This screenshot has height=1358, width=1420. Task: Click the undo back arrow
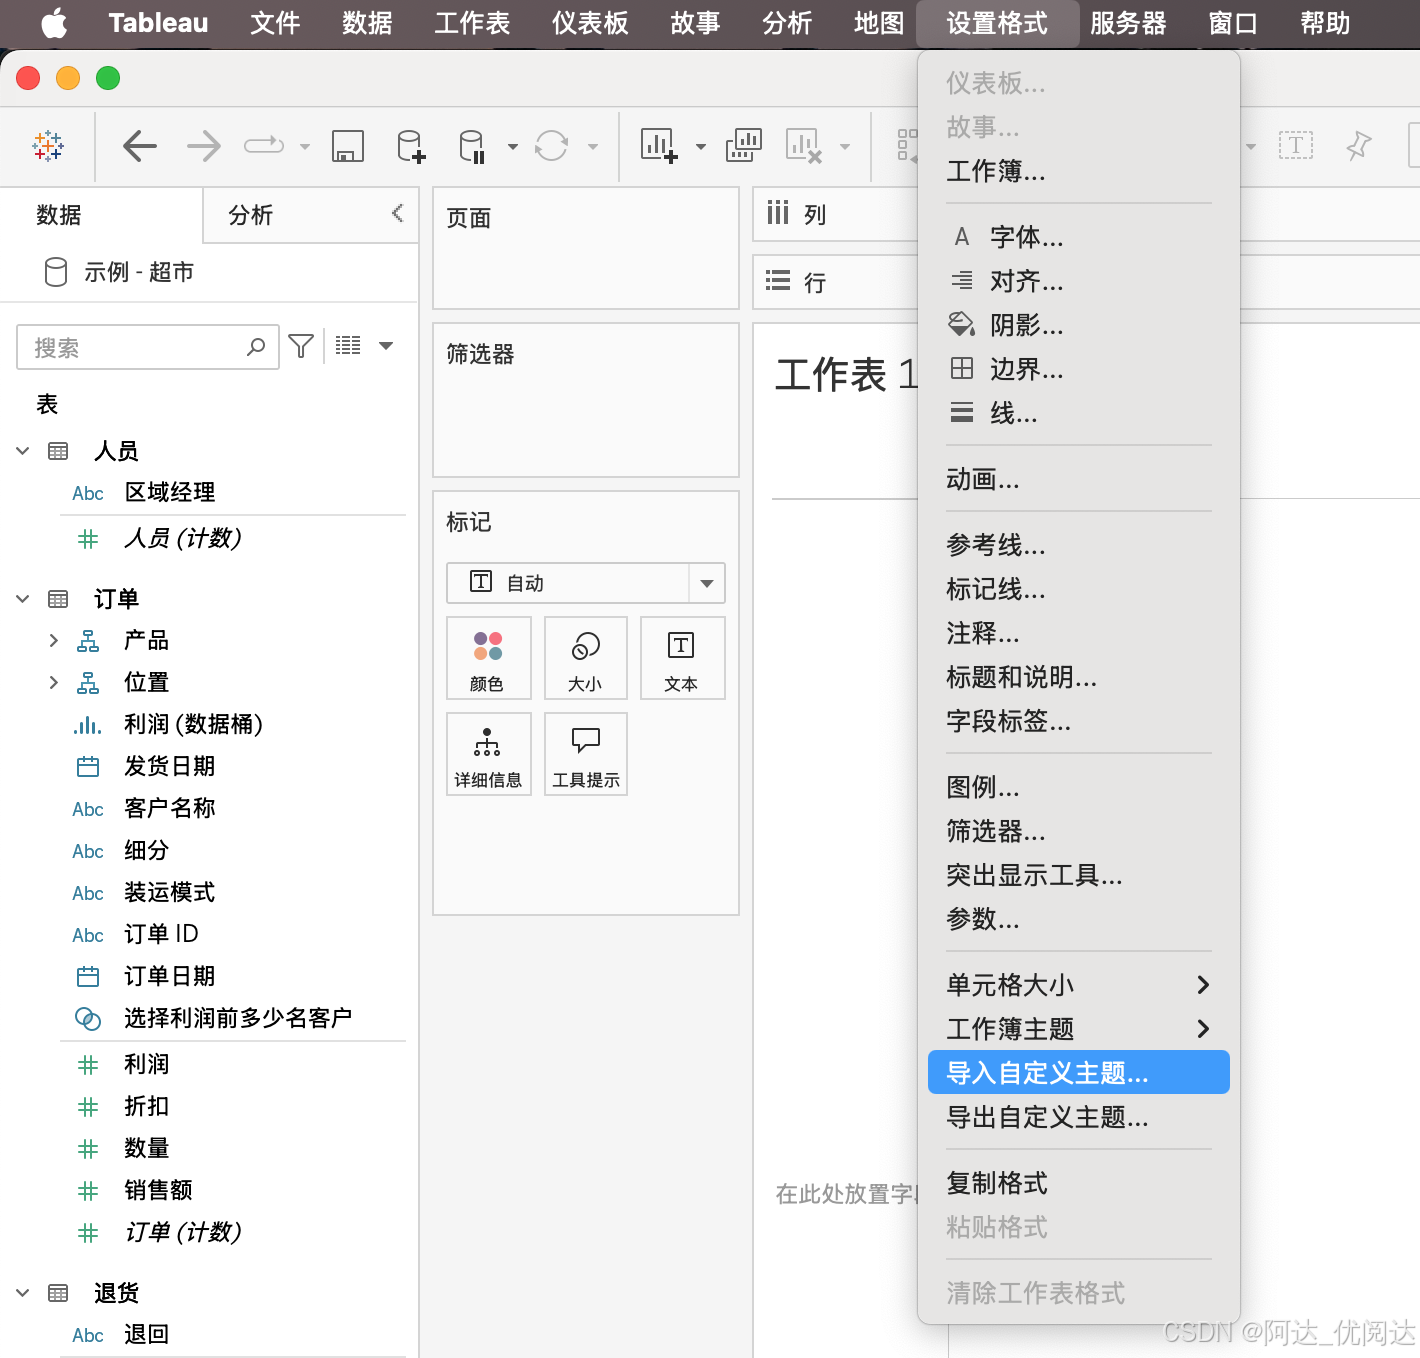point(140,146)
